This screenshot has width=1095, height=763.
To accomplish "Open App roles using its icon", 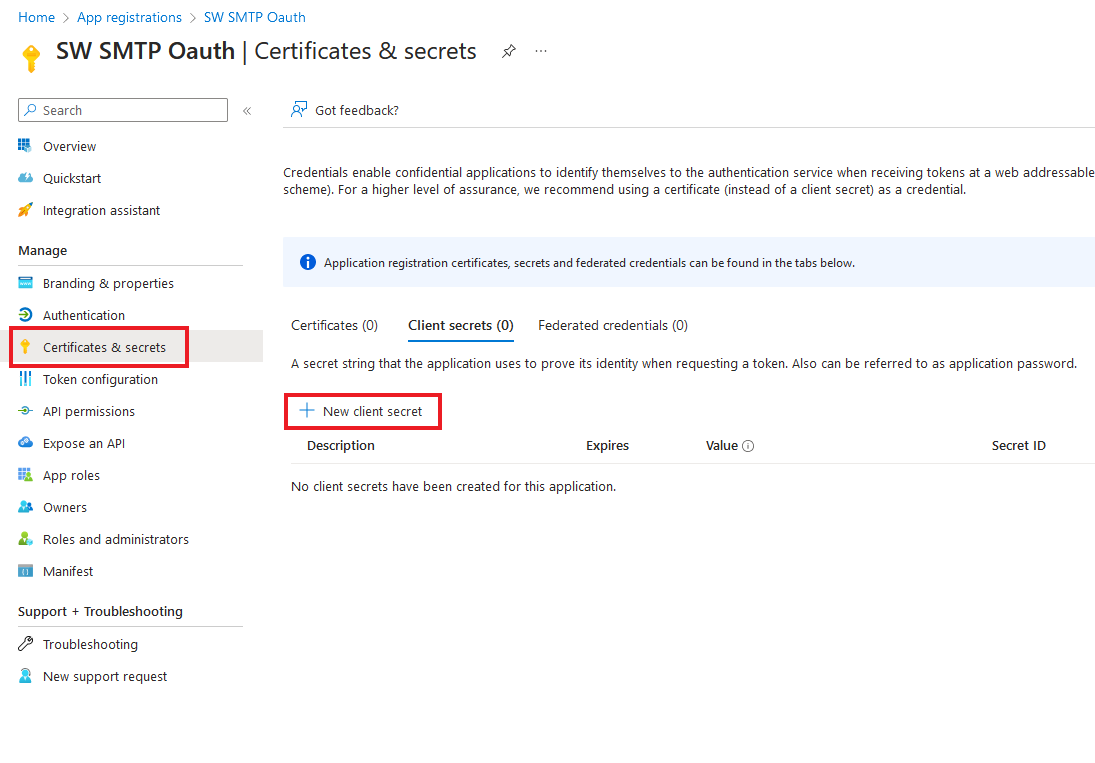I will coord(25,475).
